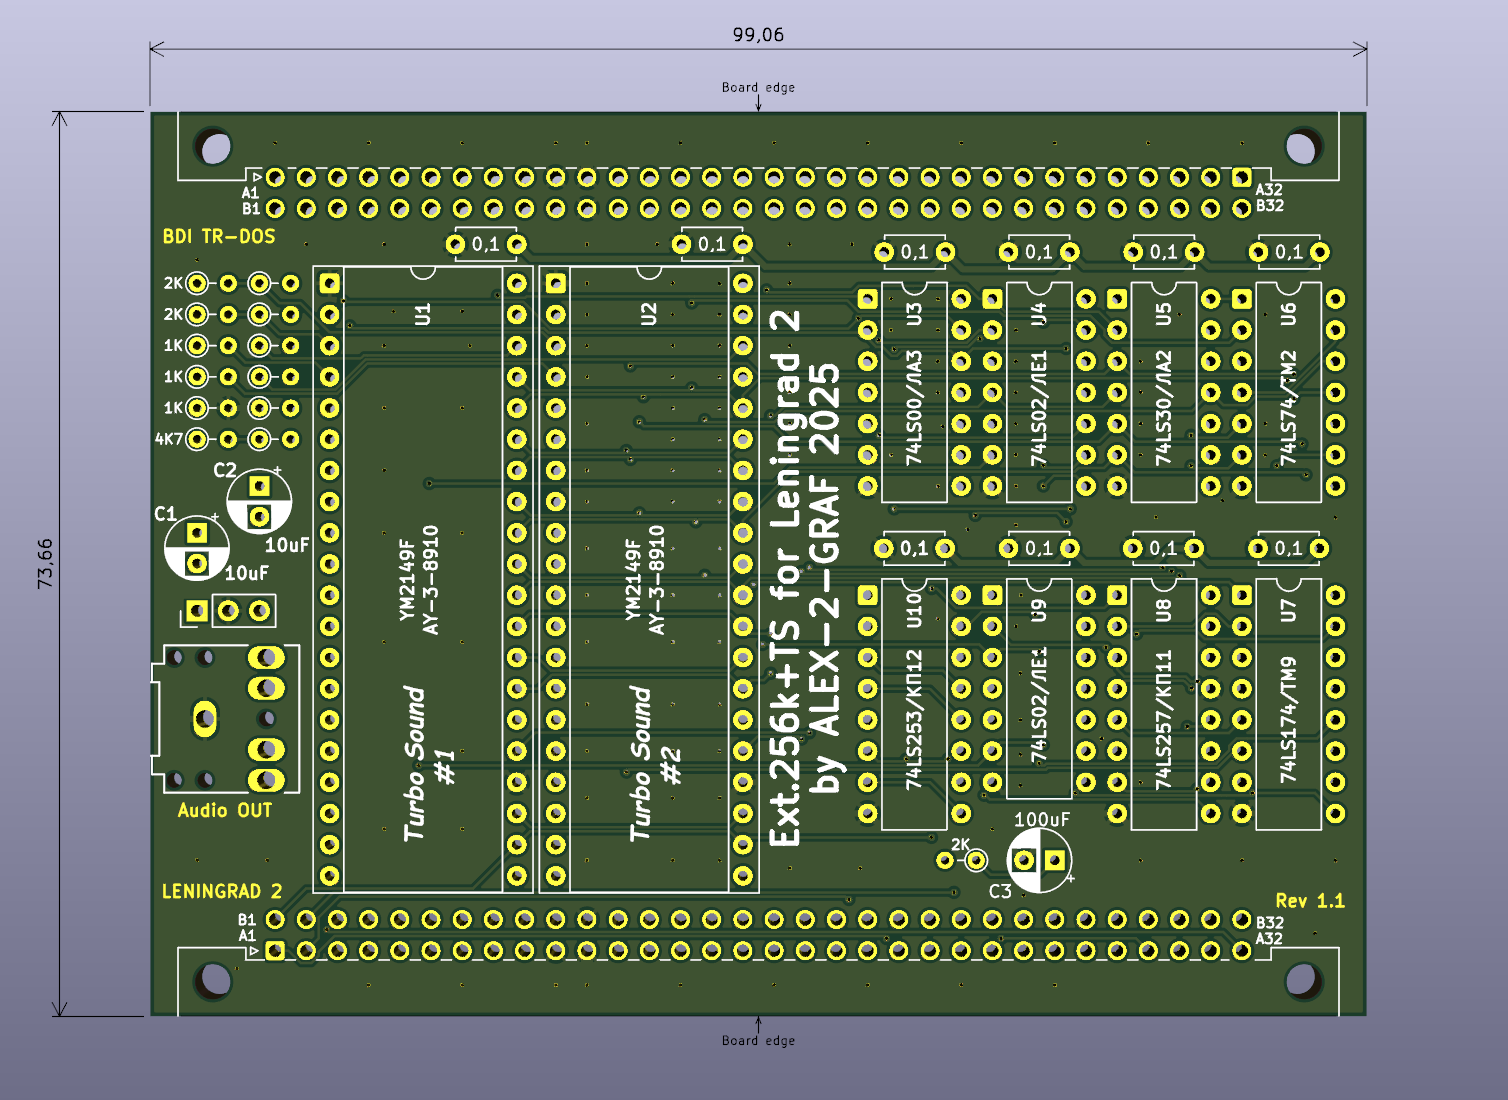The image size is (1508, 1100).
Task: Click the Ext.256k+TS for Leningrad 2 title
Action: click(786, 578)
